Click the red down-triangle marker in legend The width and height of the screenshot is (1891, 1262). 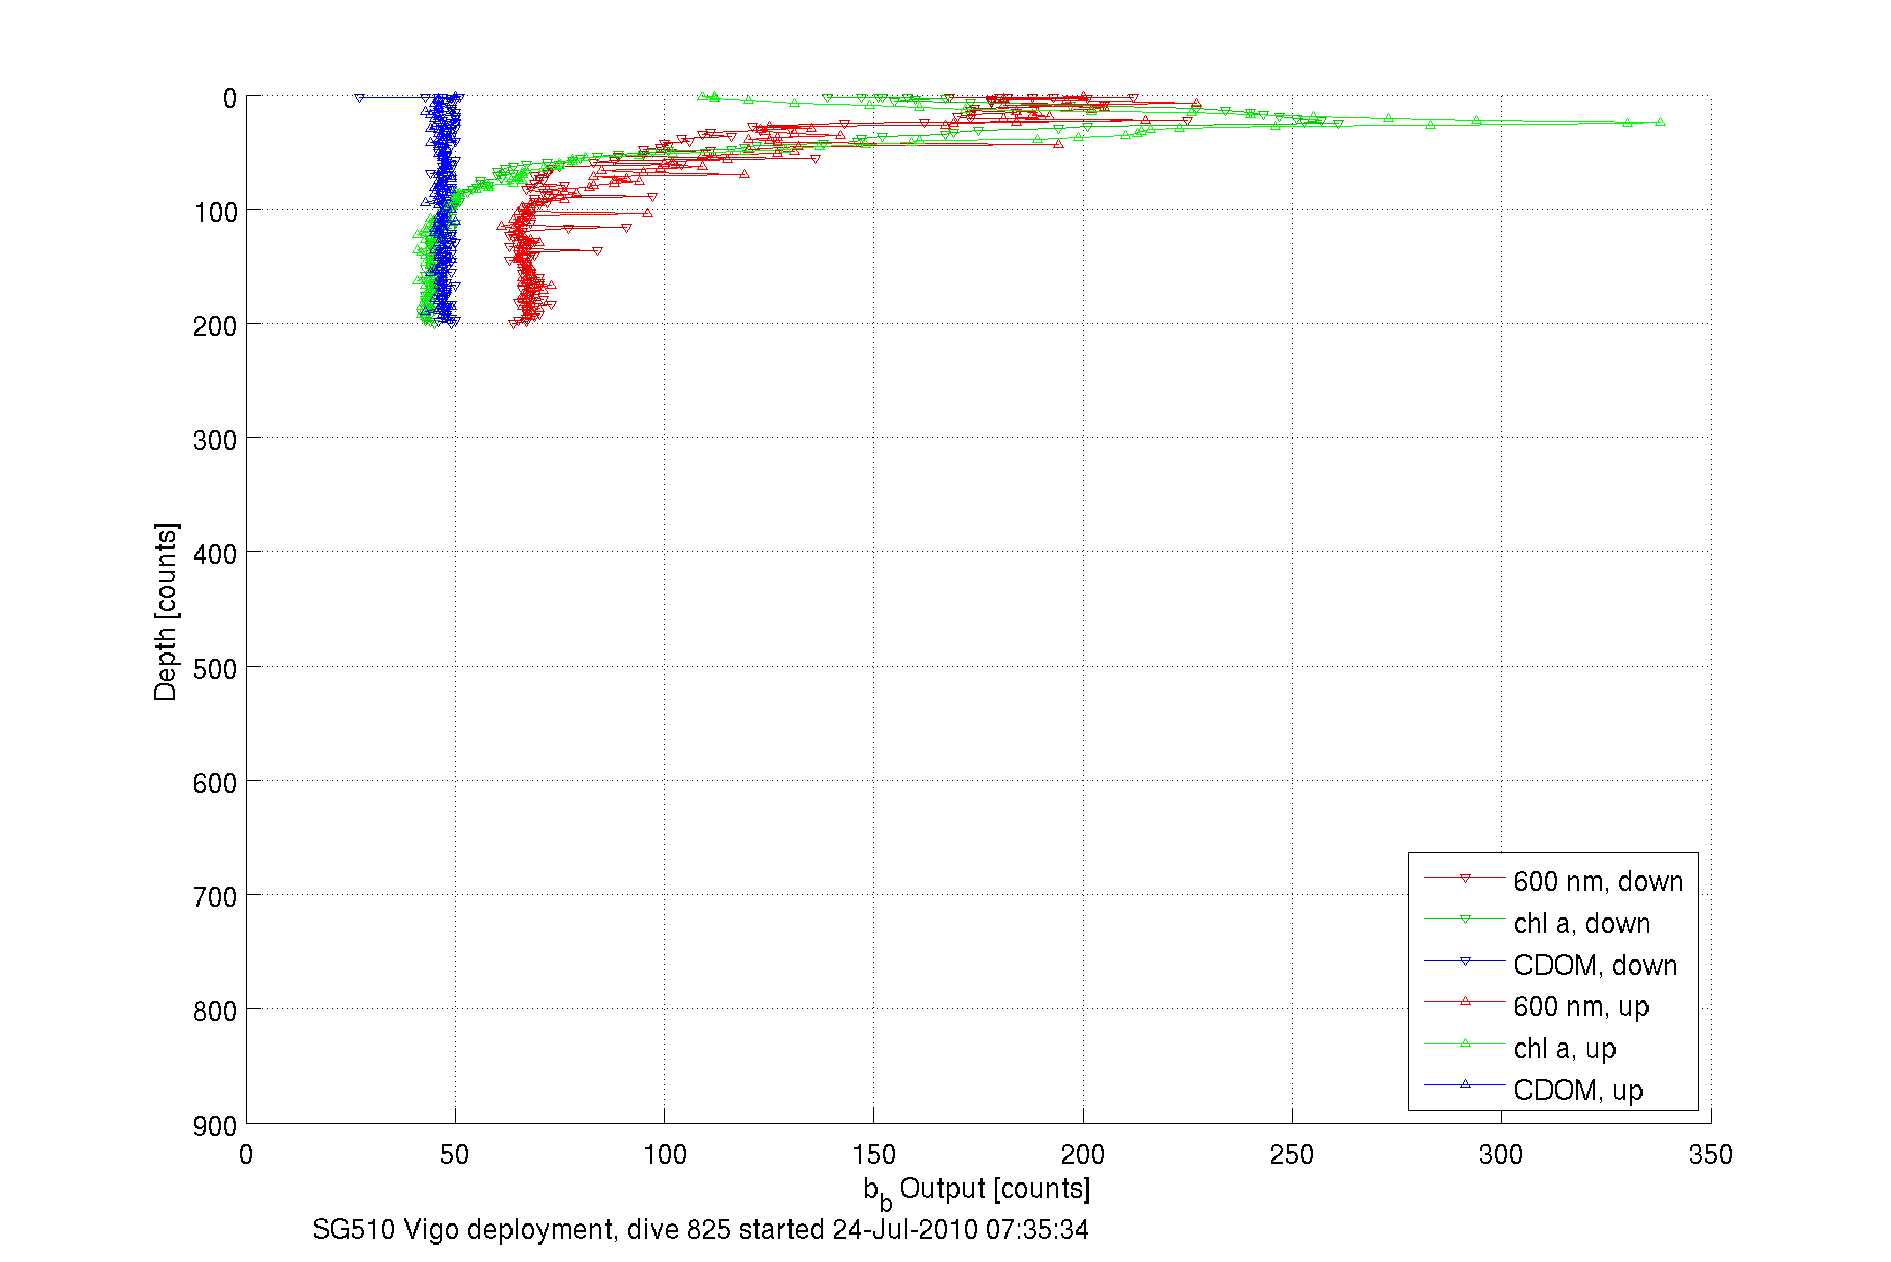click(1465, 878)
